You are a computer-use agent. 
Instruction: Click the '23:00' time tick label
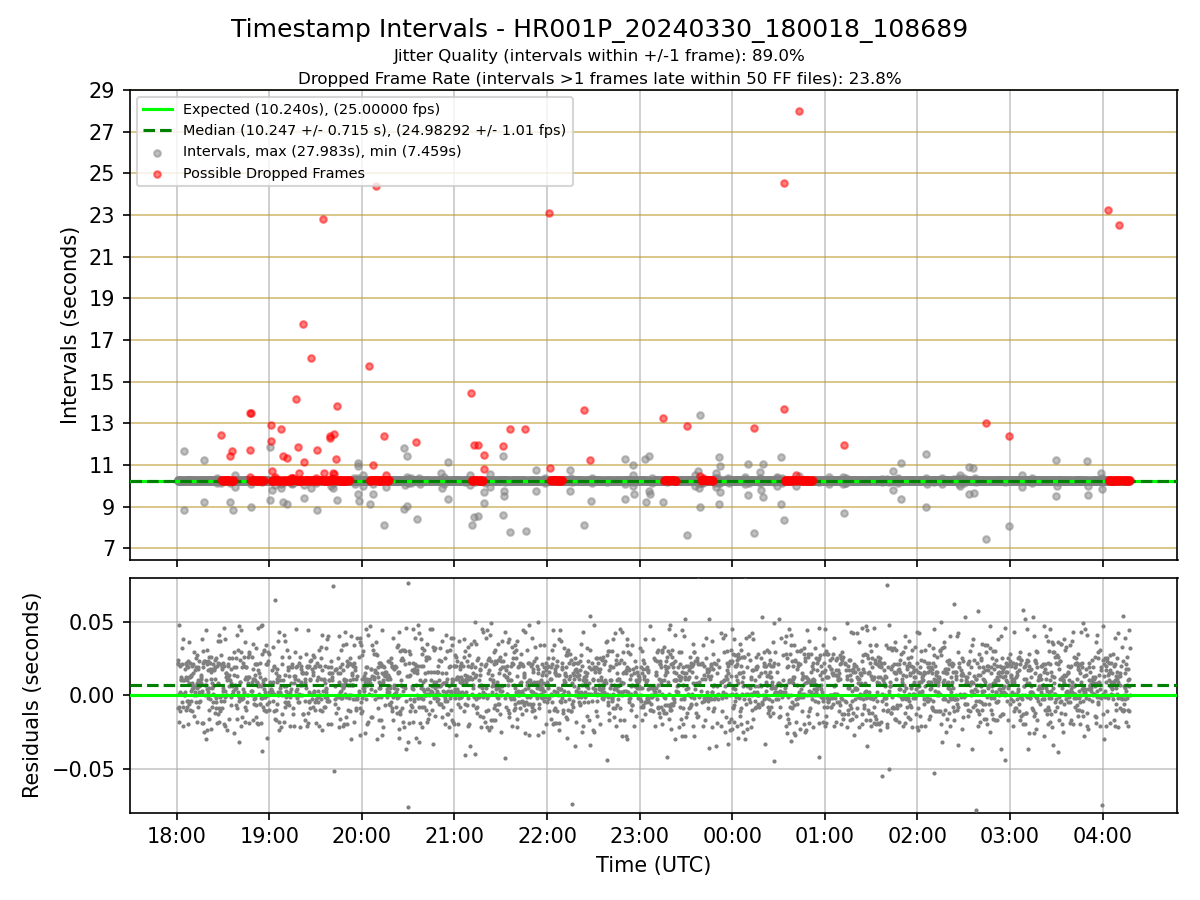(x=639, y=834)
